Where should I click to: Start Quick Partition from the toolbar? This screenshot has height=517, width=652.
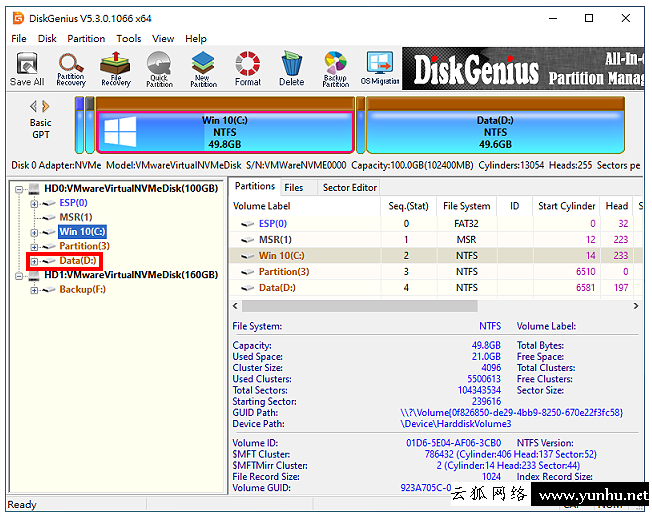(159, 69)
